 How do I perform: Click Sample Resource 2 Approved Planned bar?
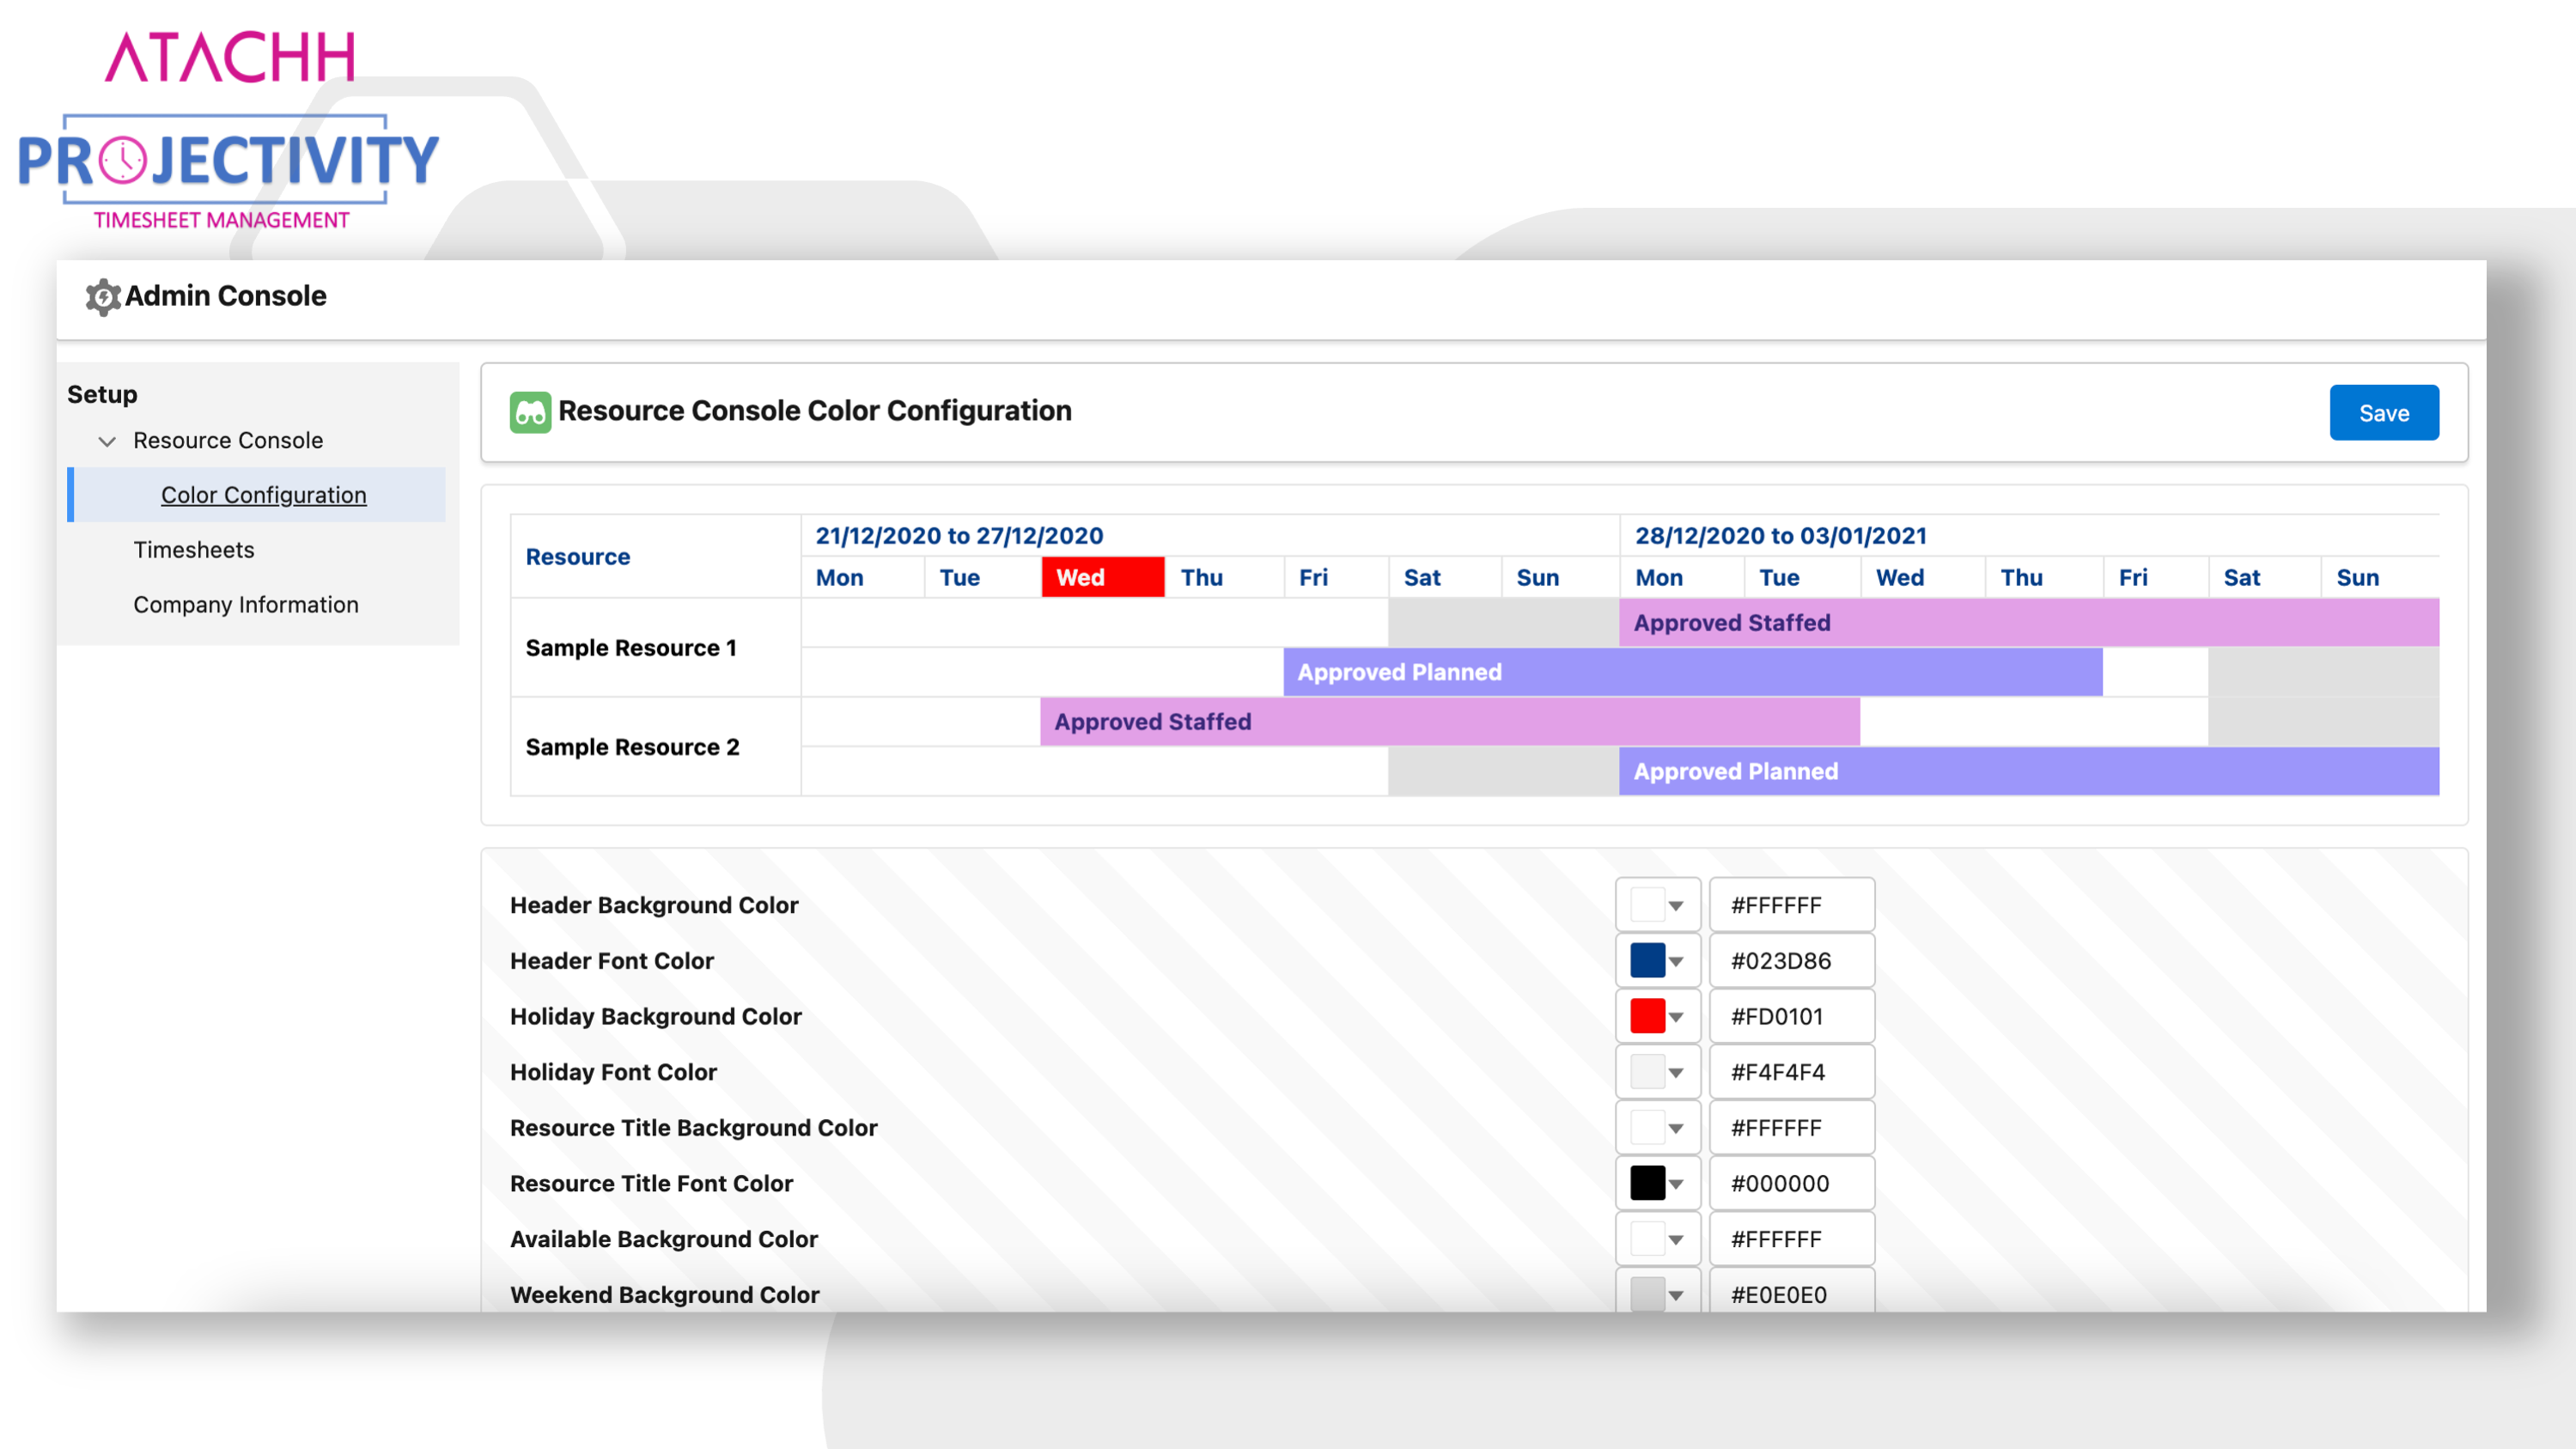[x=2029, y=771]
